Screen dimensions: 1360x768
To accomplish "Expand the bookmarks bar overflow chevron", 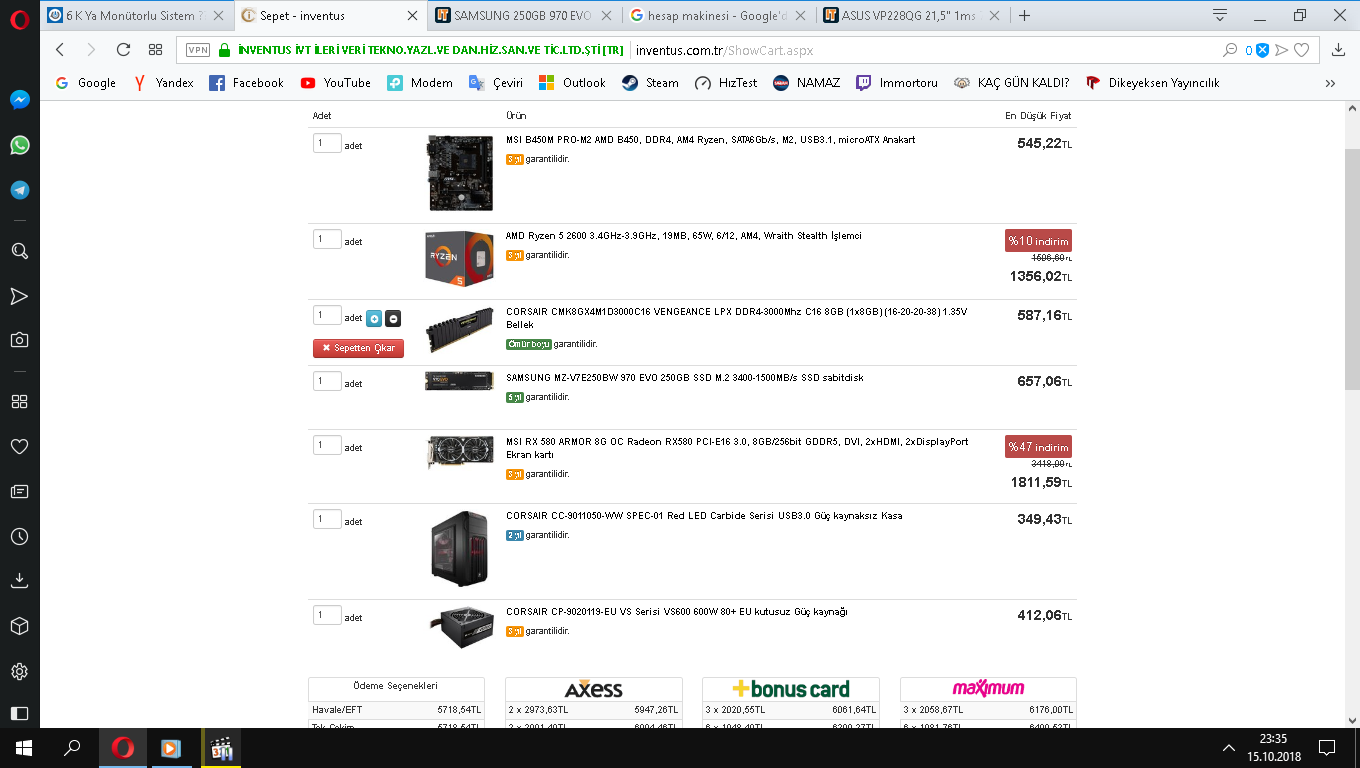I will point(1330,83).
